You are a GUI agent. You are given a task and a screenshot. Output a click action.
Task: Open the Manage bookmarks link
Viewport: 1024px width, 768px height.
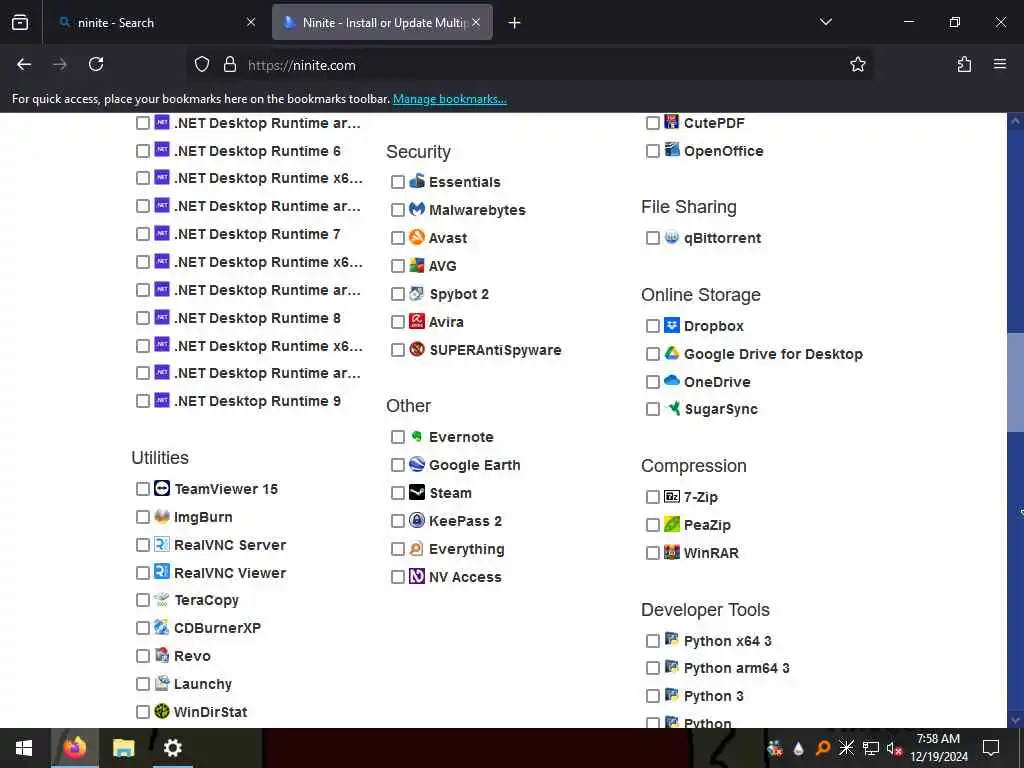pyautogui.click(x=449, y=99)
